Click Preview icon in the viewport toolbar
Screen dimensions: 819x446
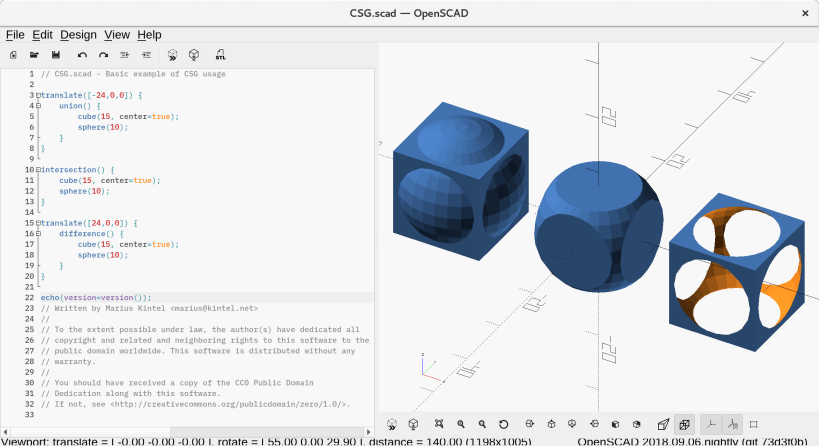click(392, 424)
